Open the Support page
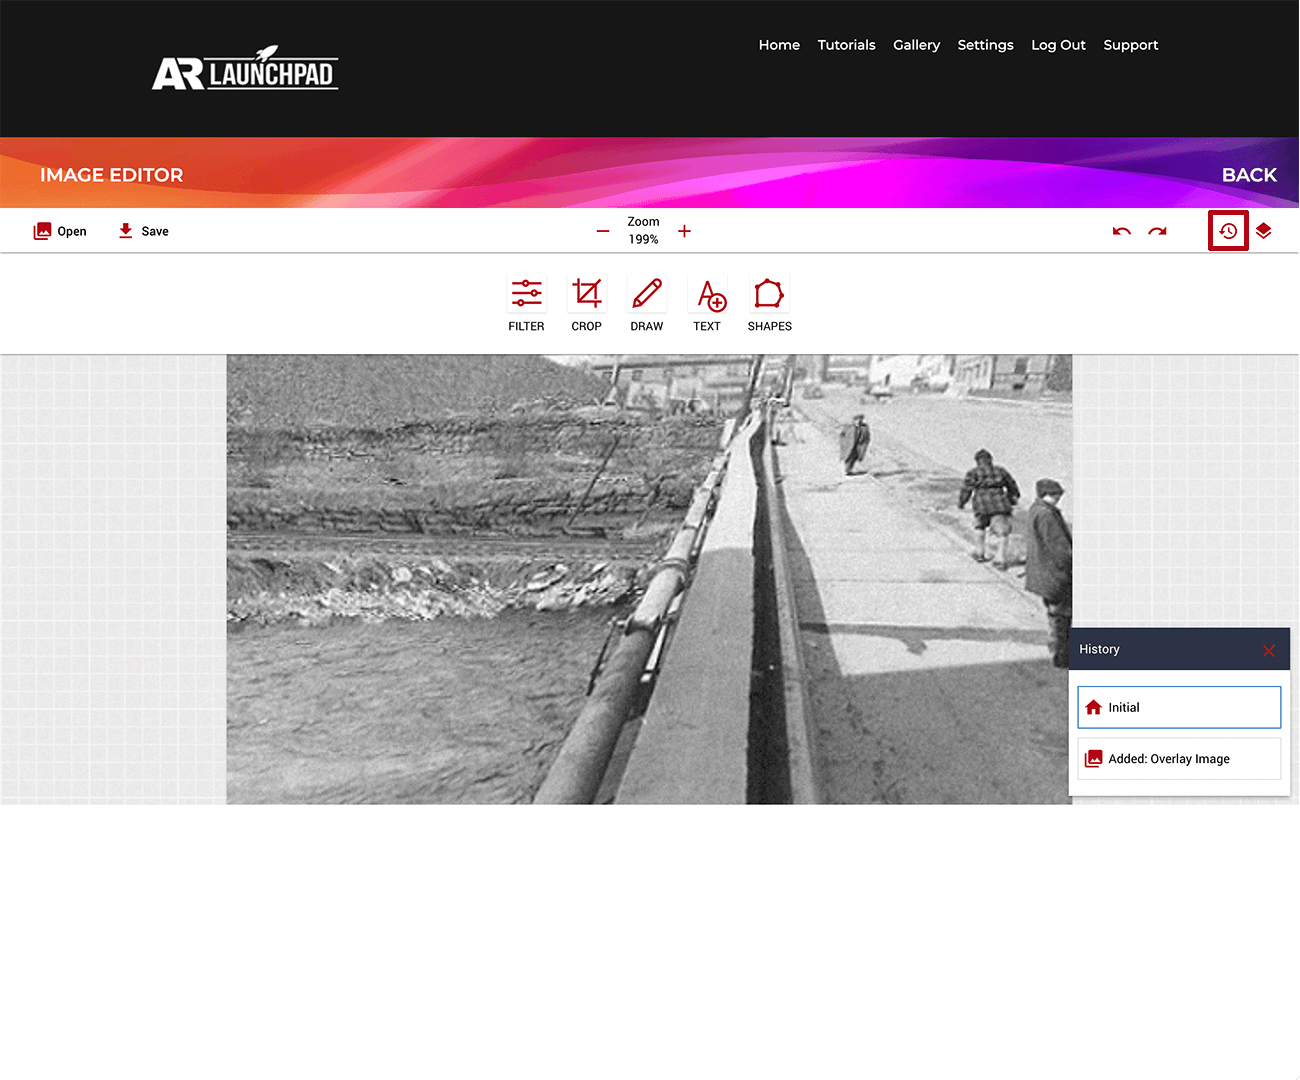The image size is (1300, 1080). 1130,45
